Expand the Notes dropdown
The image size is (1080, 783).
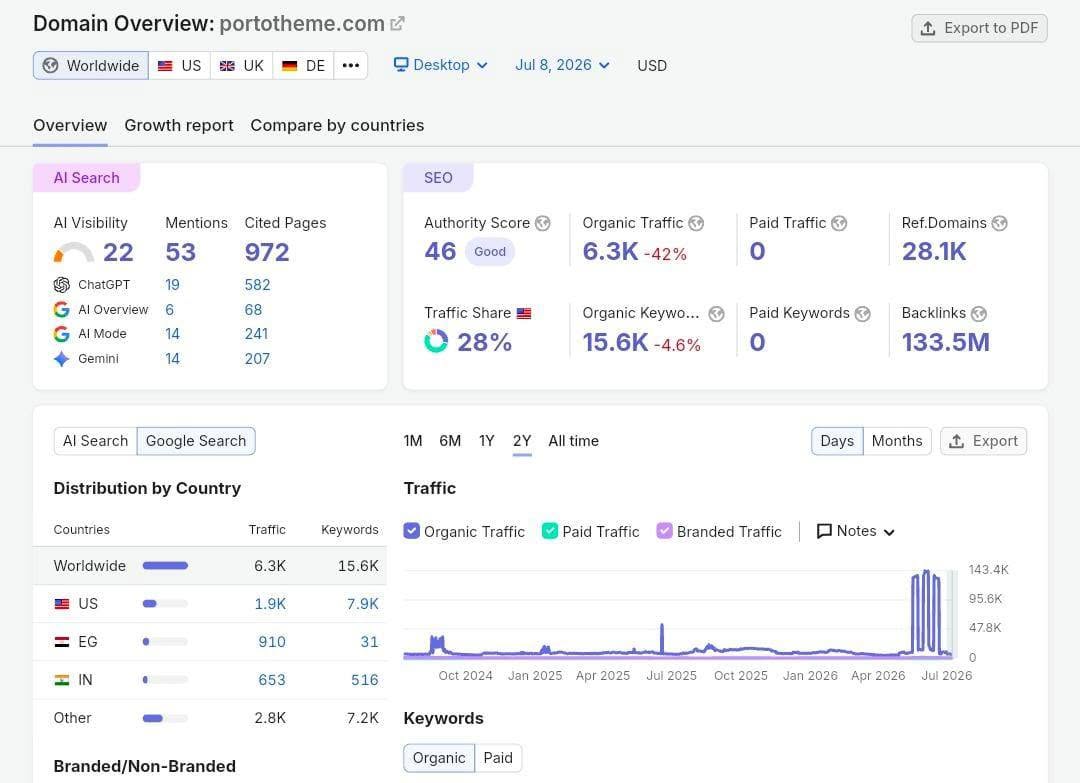(855, 531)
